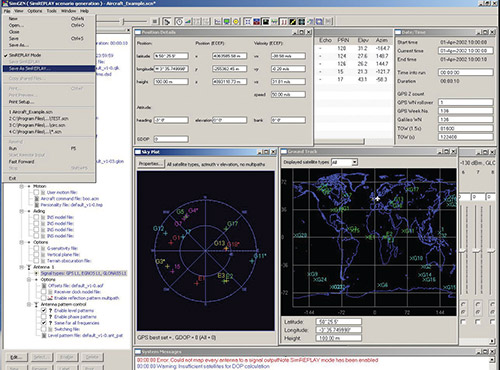Select the Signal types tree row
The height and width of the screenshot is (370, 500).
point(83,274)
